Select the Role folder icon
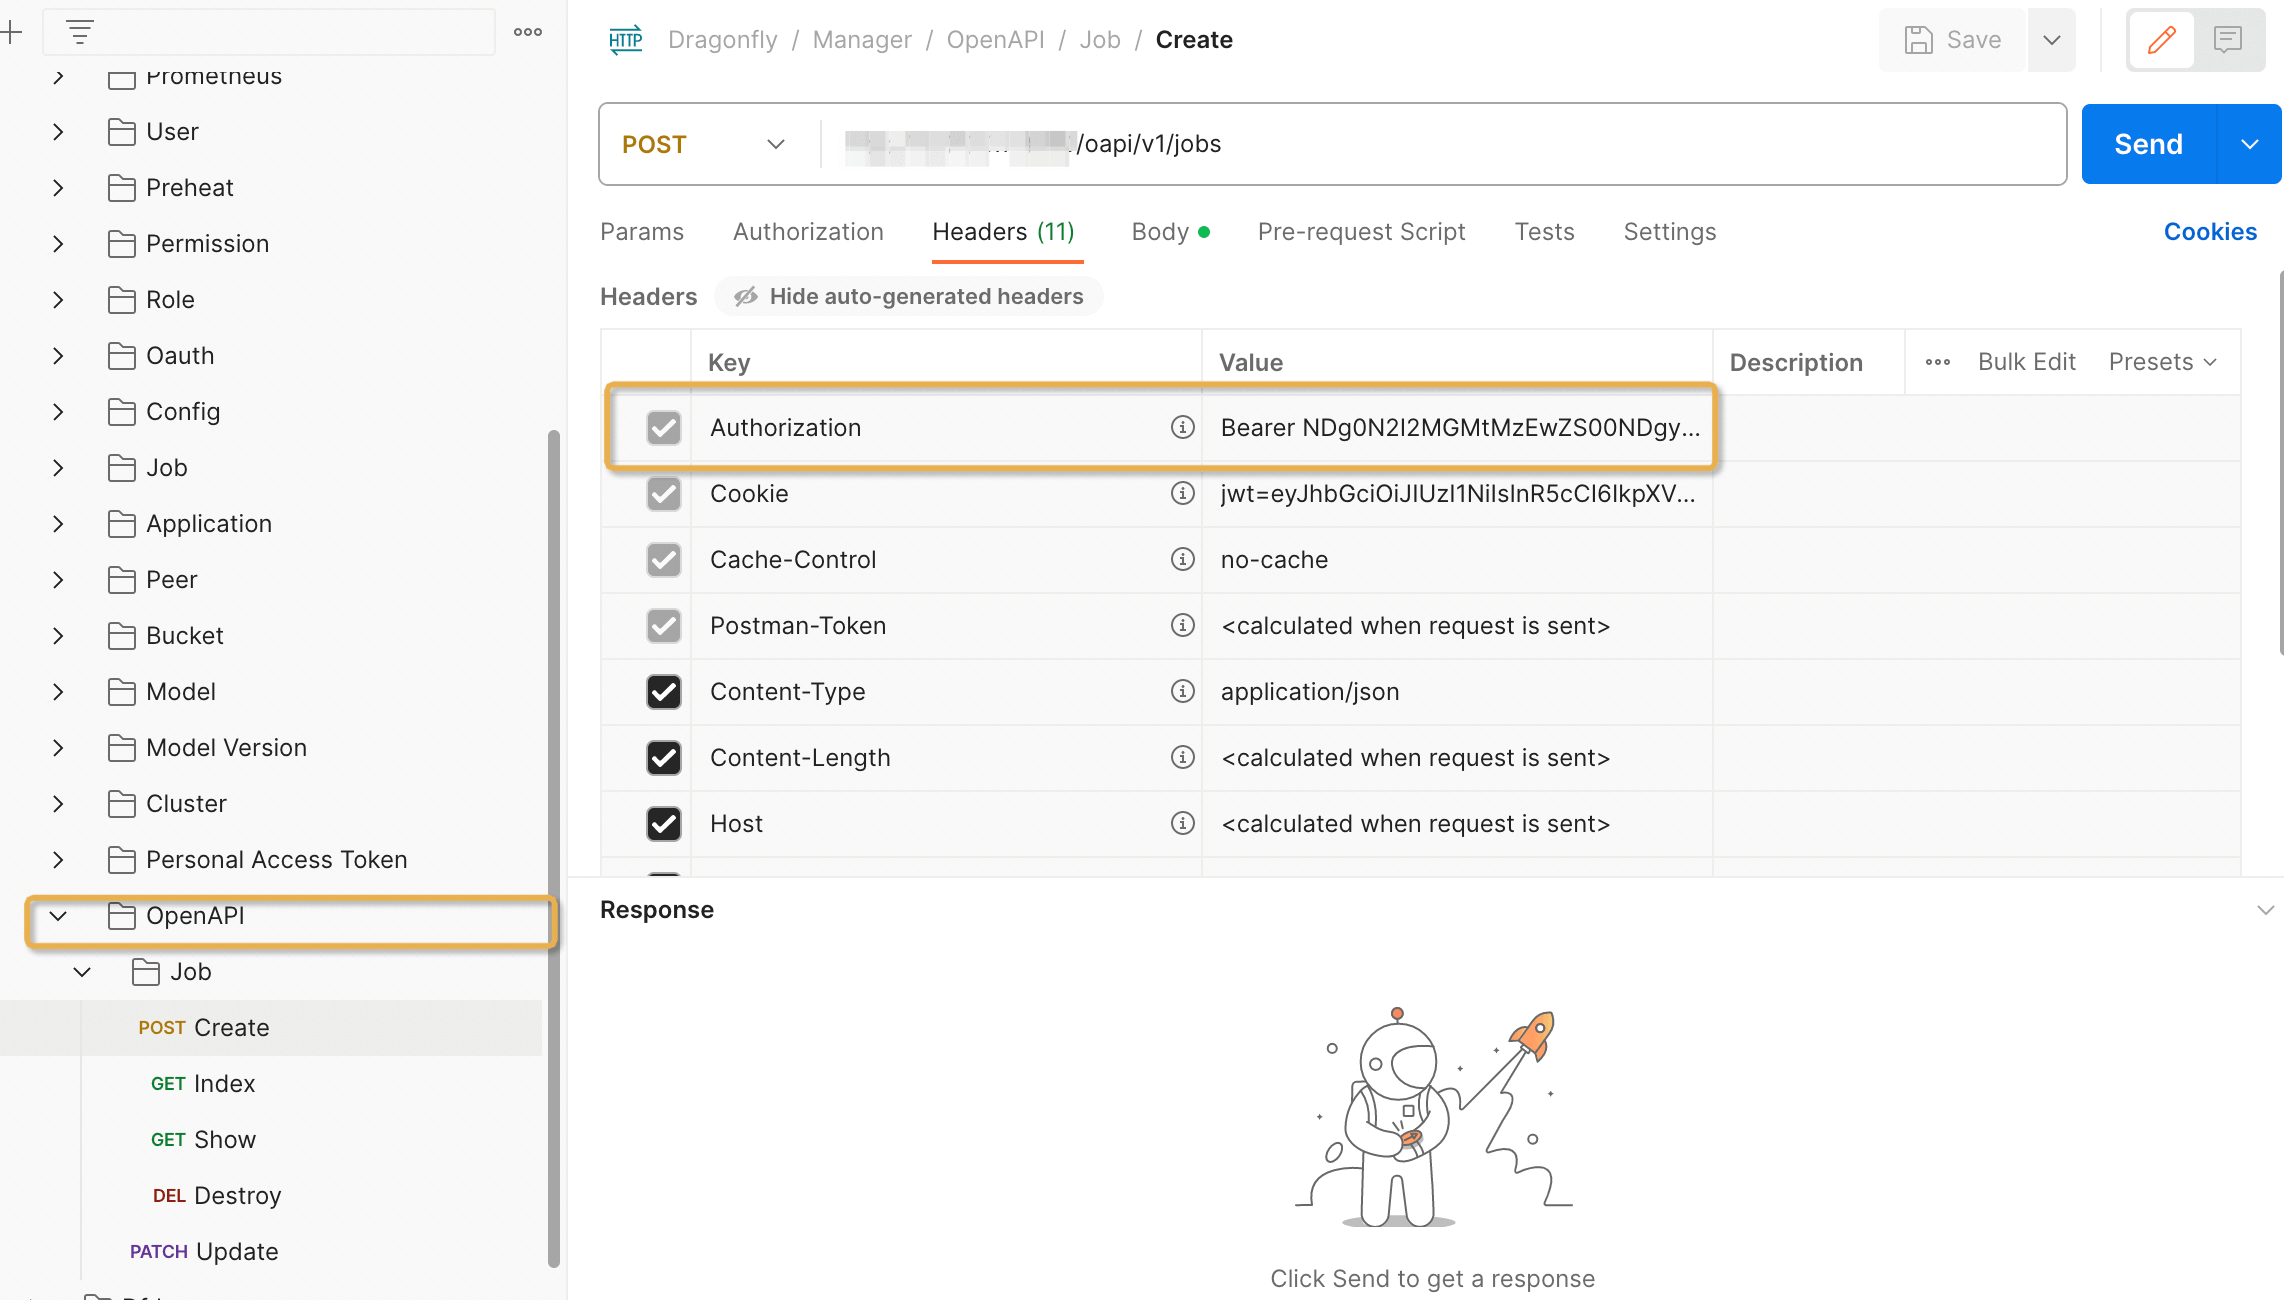 pyautogui.click(x=122, y=300)
